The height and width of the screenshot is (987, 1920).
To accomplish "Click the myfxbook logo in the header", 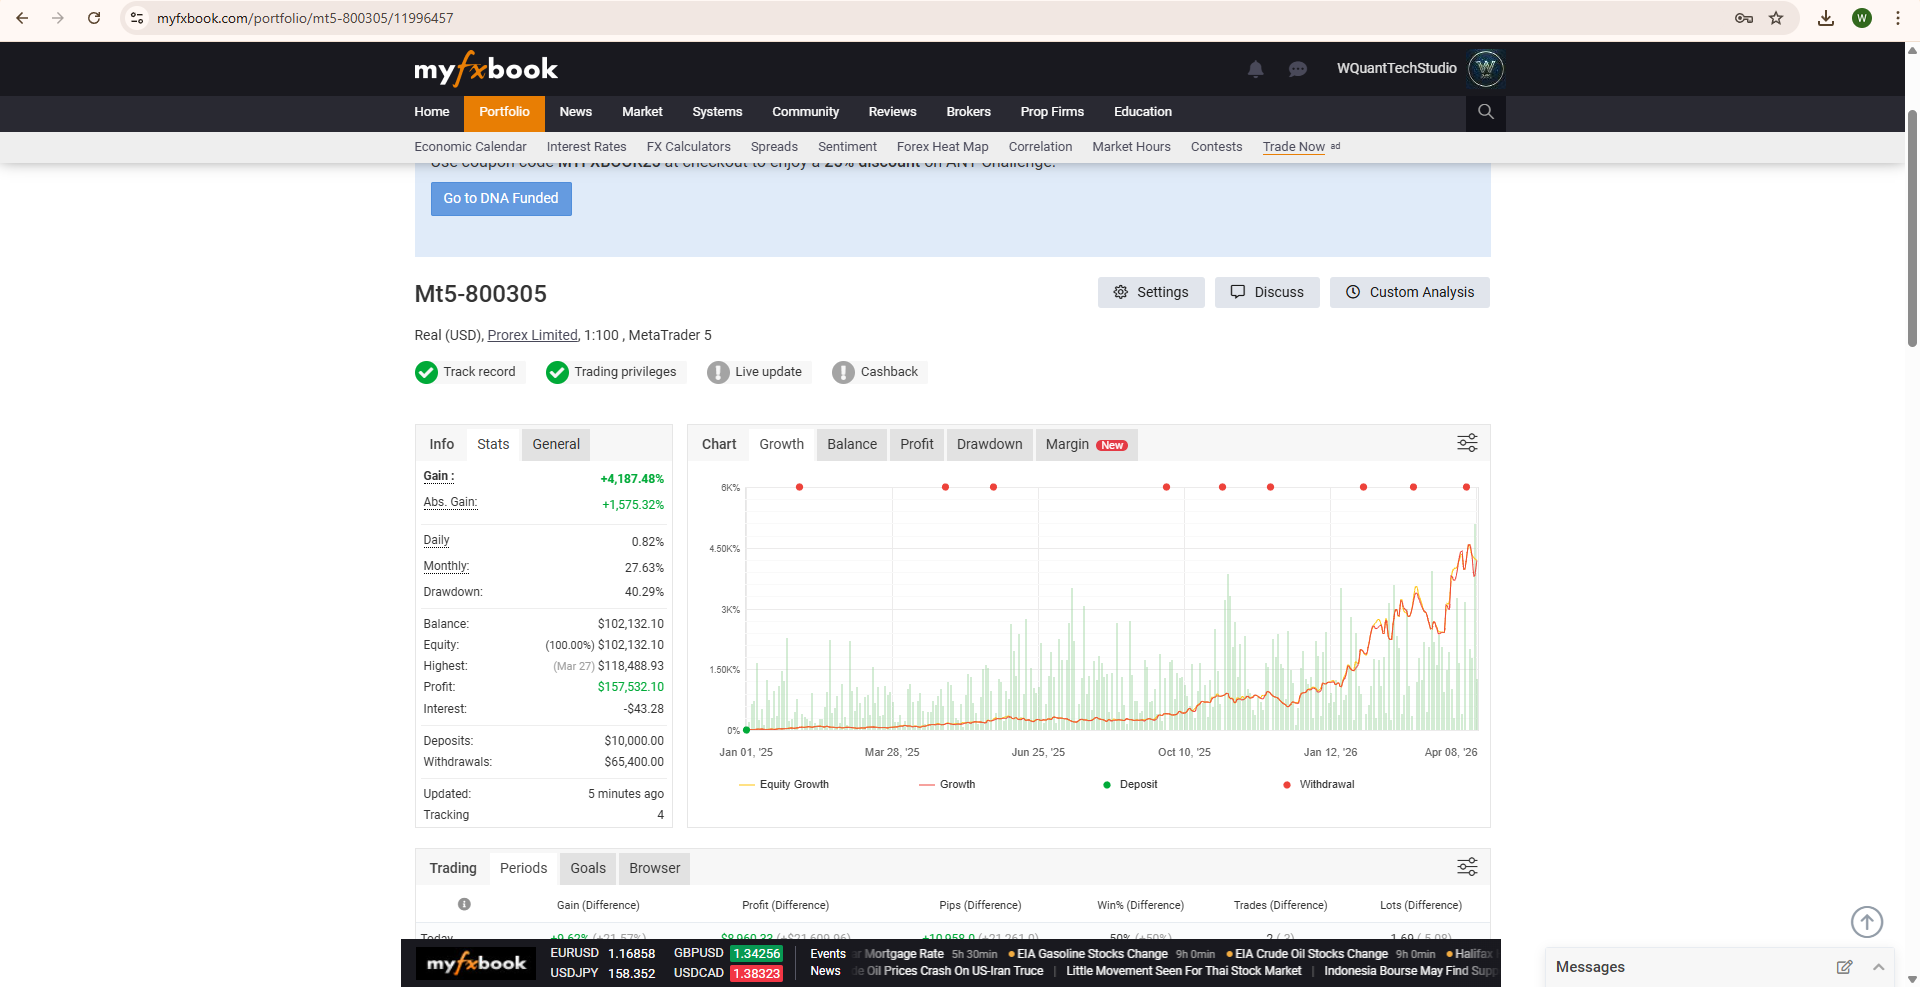I will [x=486, y=69].
